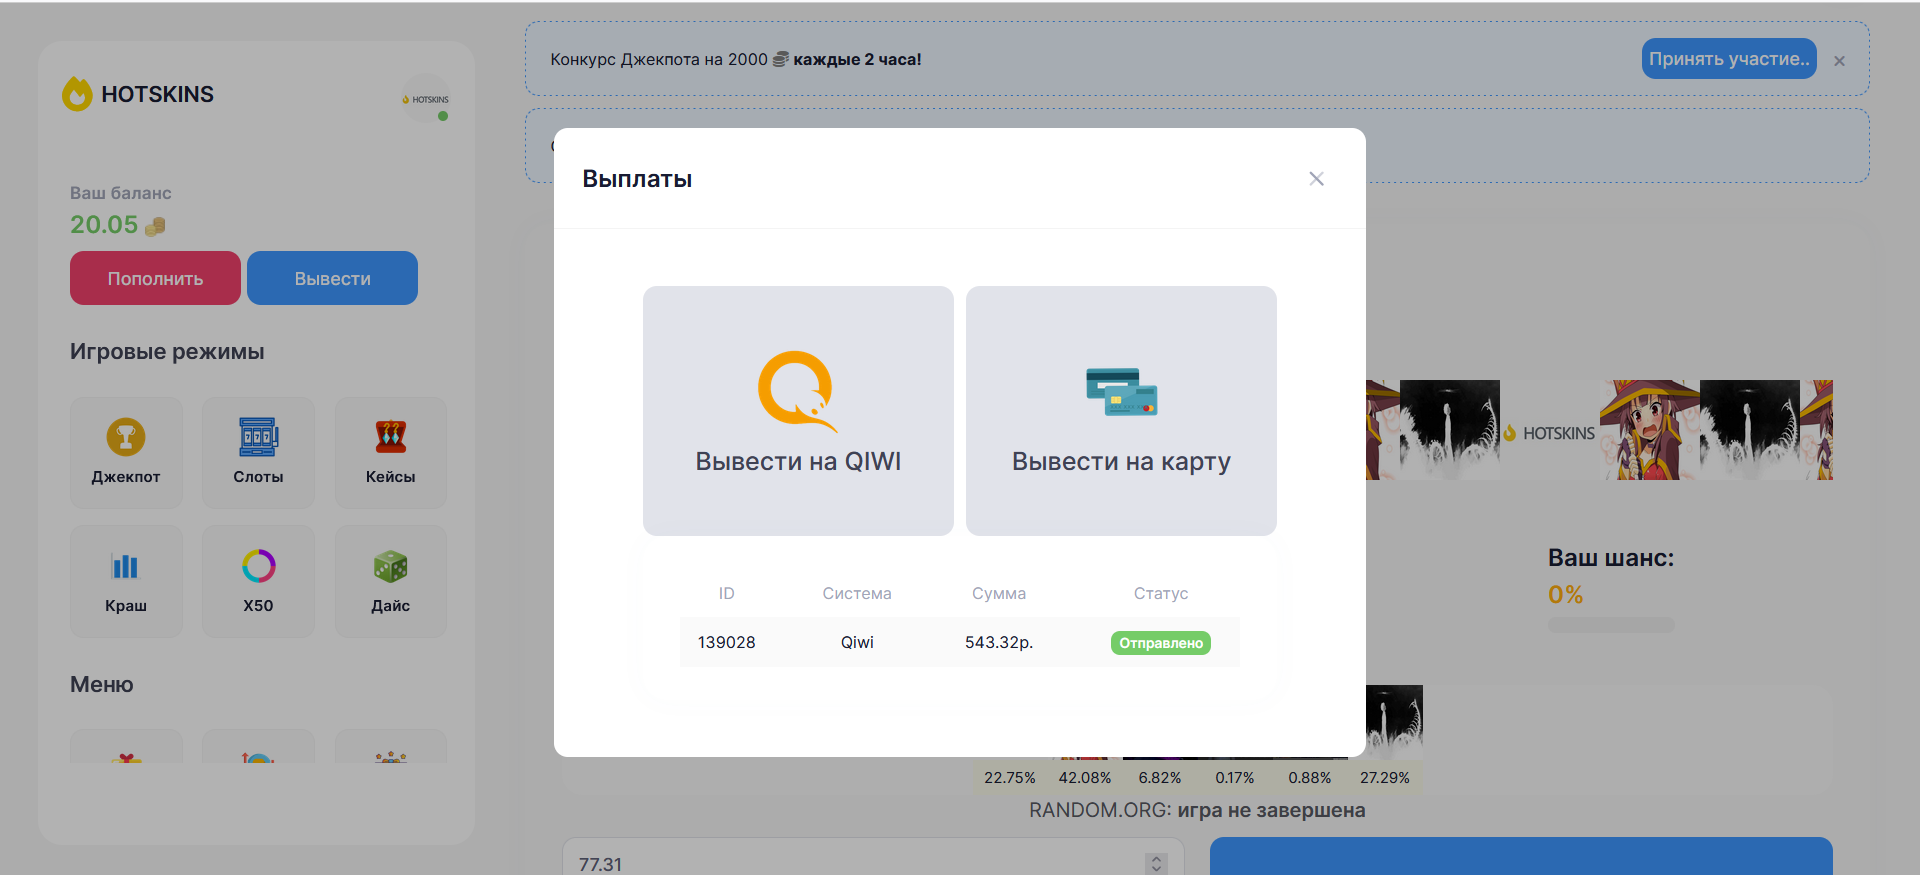Close the Выплаты dialog
This screenshot has width=1920, height=875.
(x=1316, y=179)
